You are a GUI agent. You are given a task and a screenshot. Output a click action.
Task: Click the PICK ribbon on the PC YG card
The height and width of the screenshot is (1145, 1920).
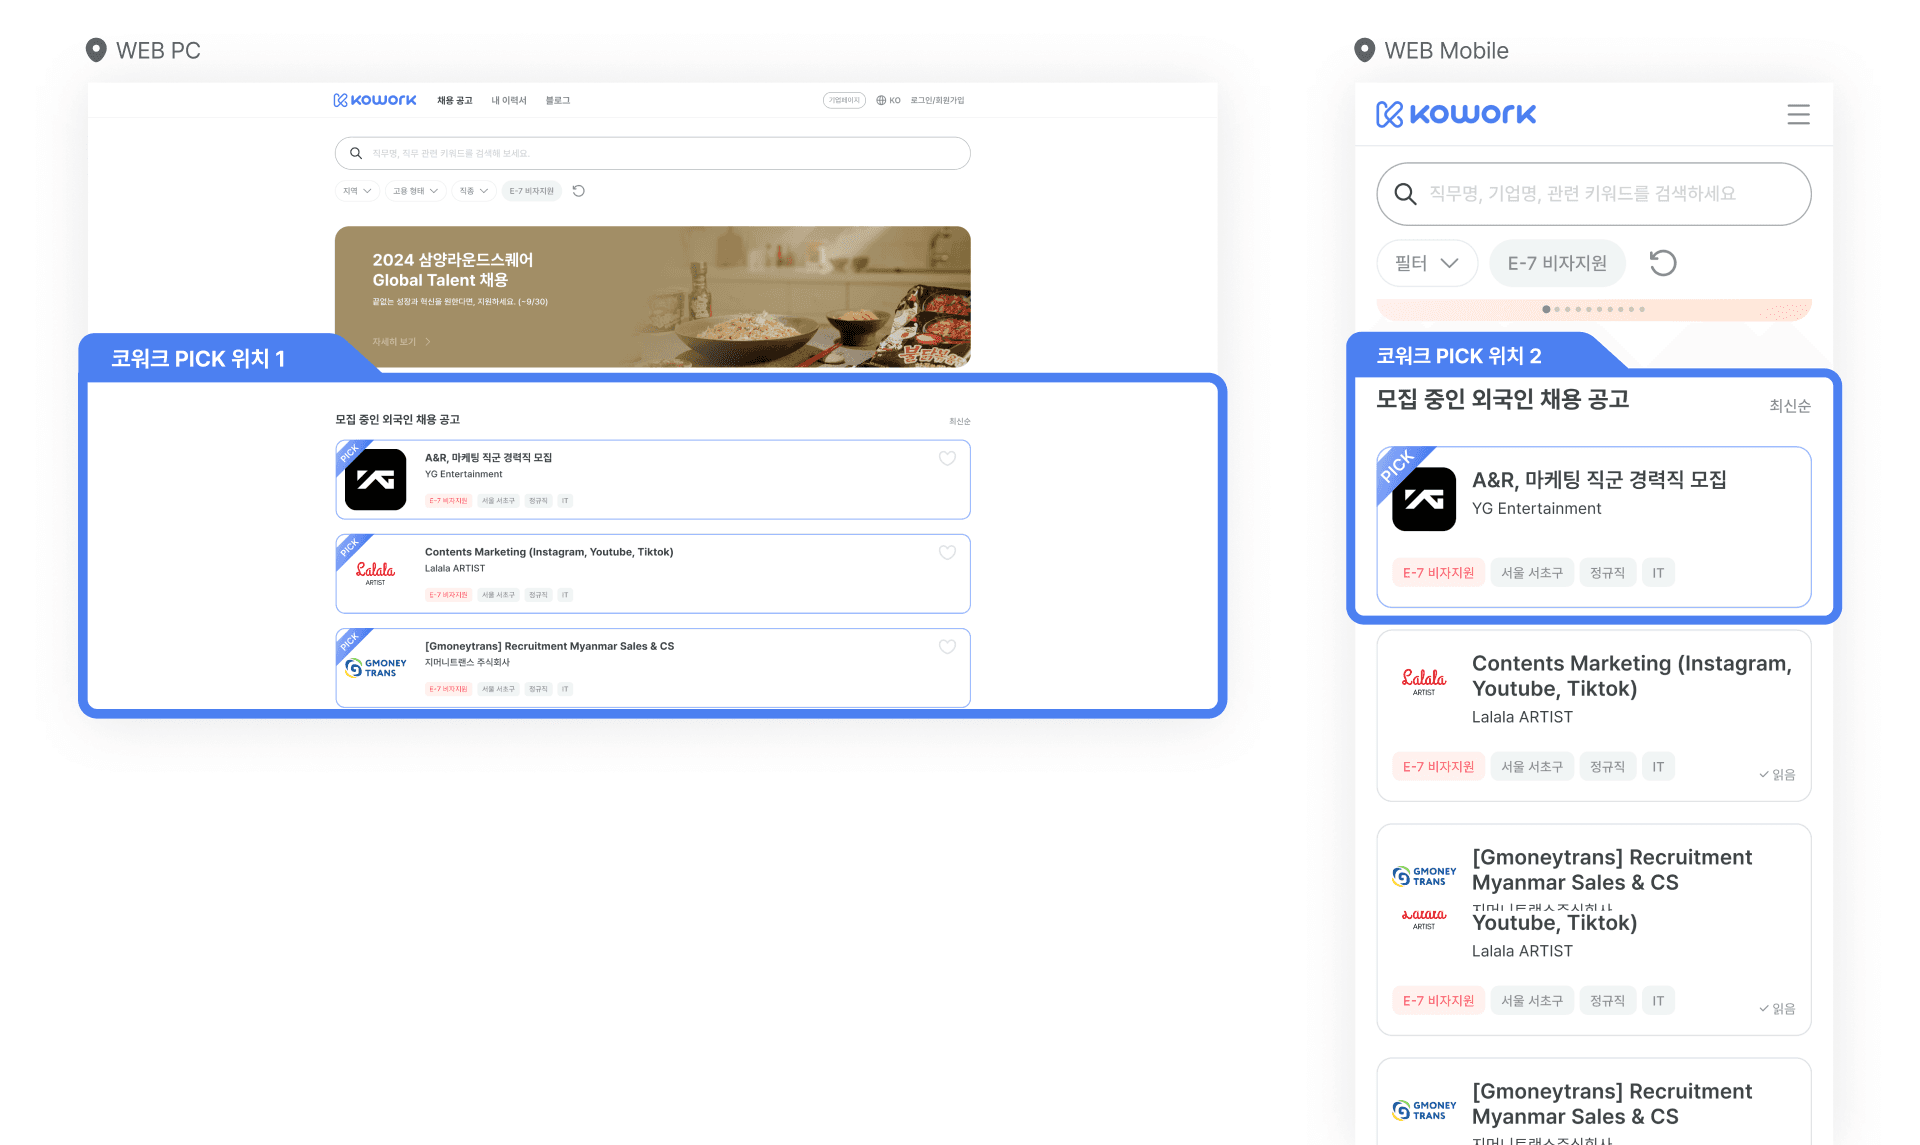click(349, 453)
